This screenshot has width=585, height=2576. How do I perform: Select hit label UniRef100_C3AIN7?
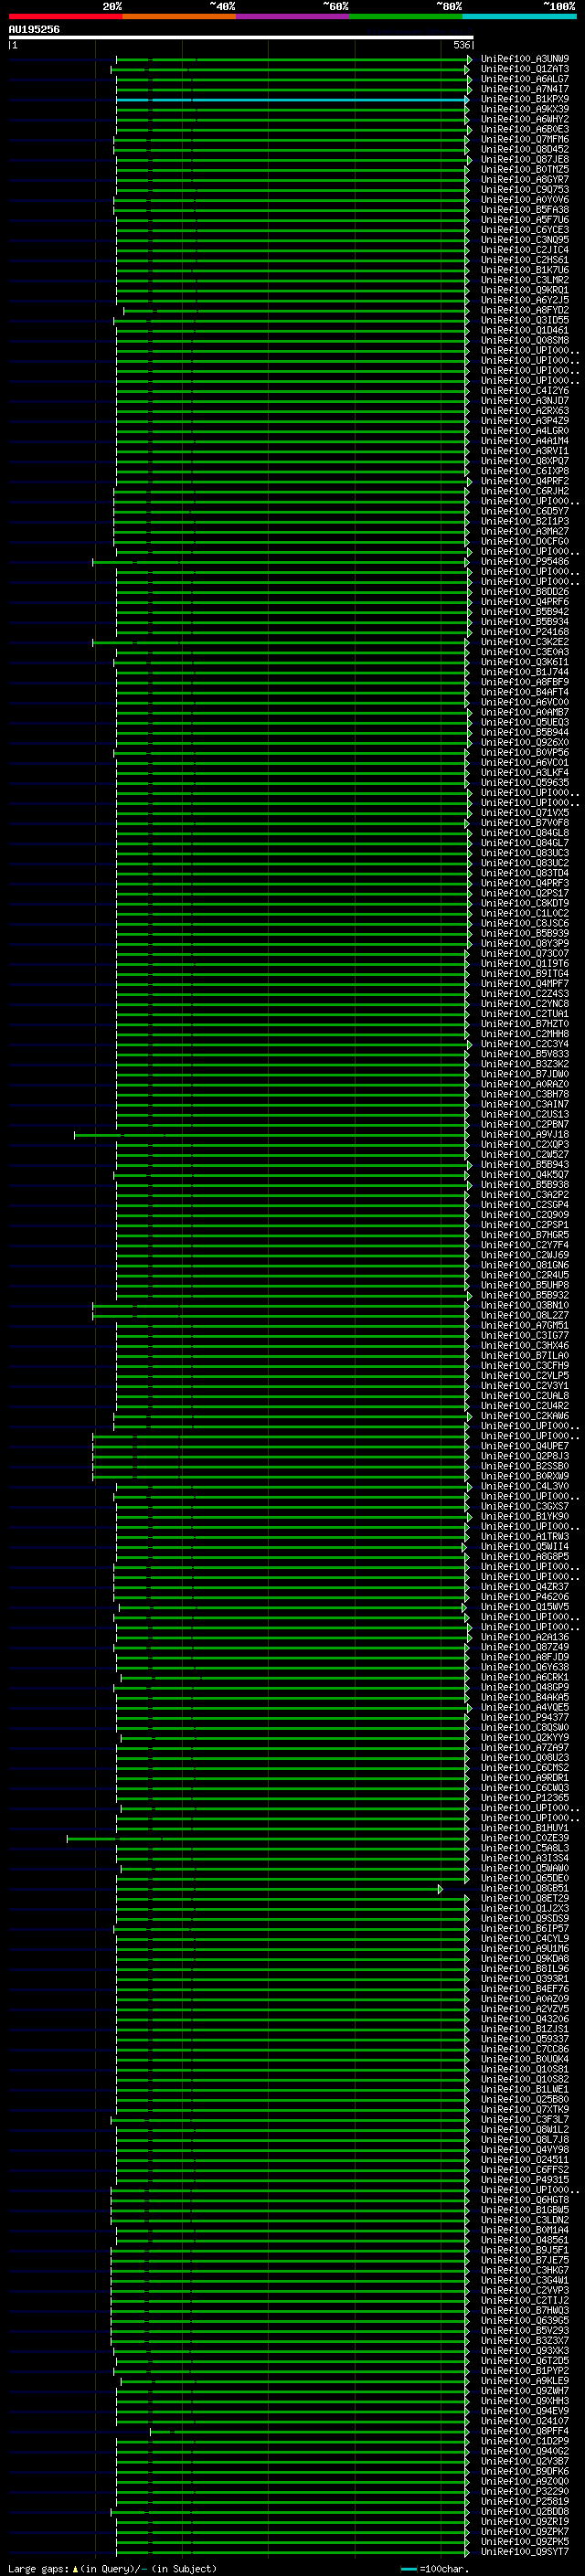(524, 1105)
